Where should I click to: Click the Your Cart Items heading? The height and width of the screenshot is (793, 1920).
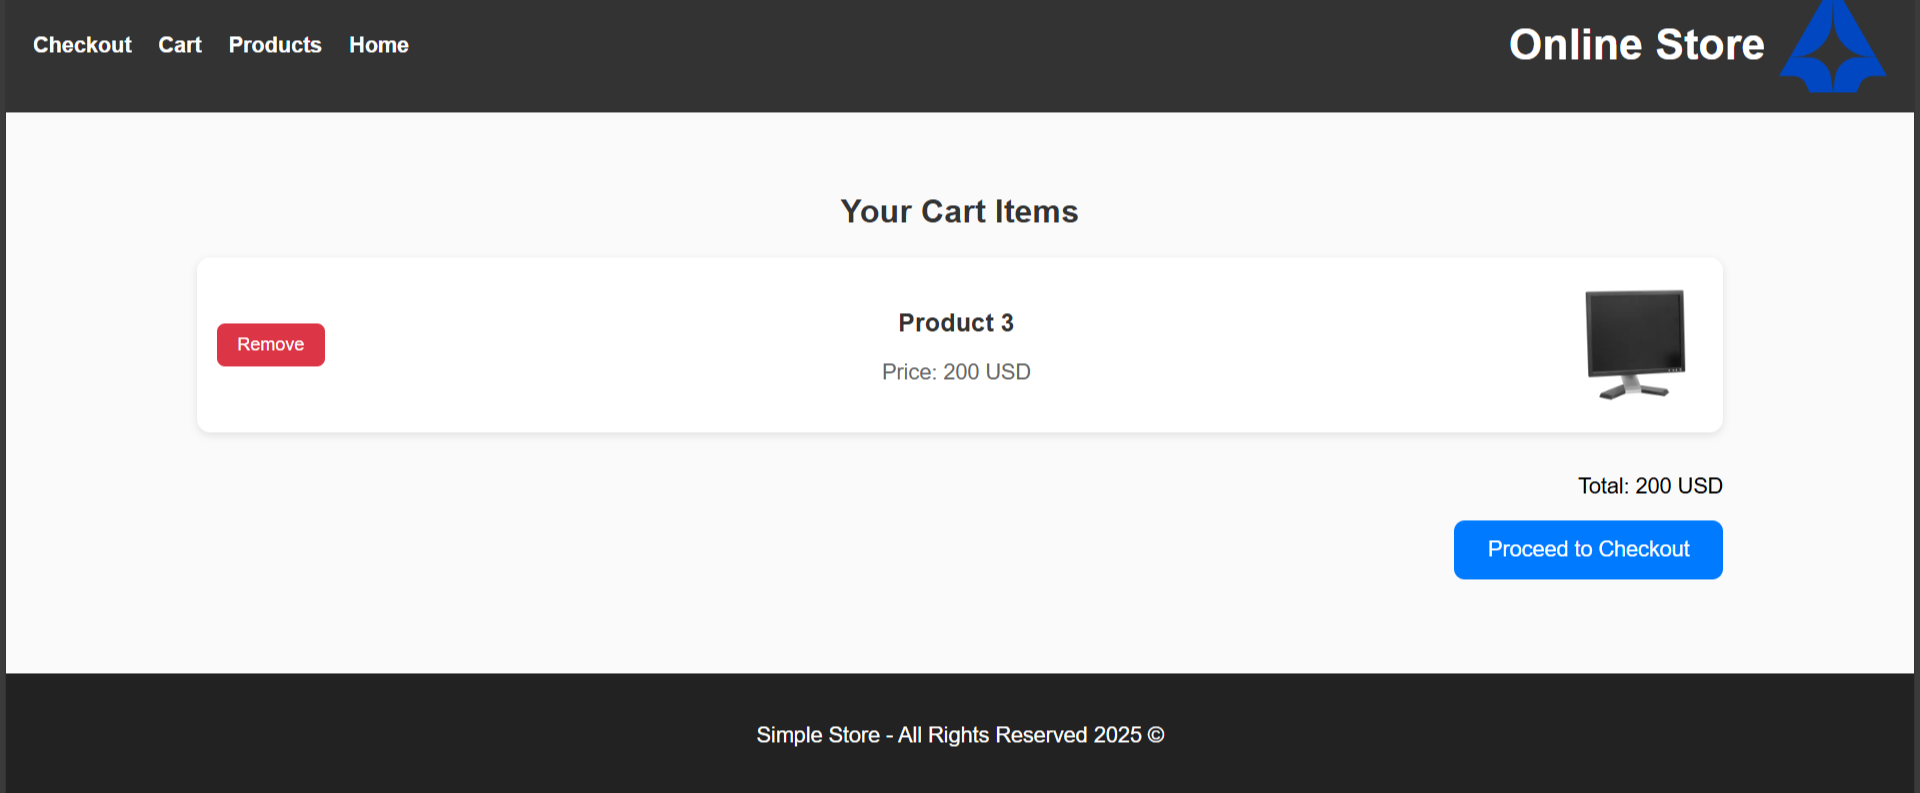pyautogui.click(x=959, y=212)
